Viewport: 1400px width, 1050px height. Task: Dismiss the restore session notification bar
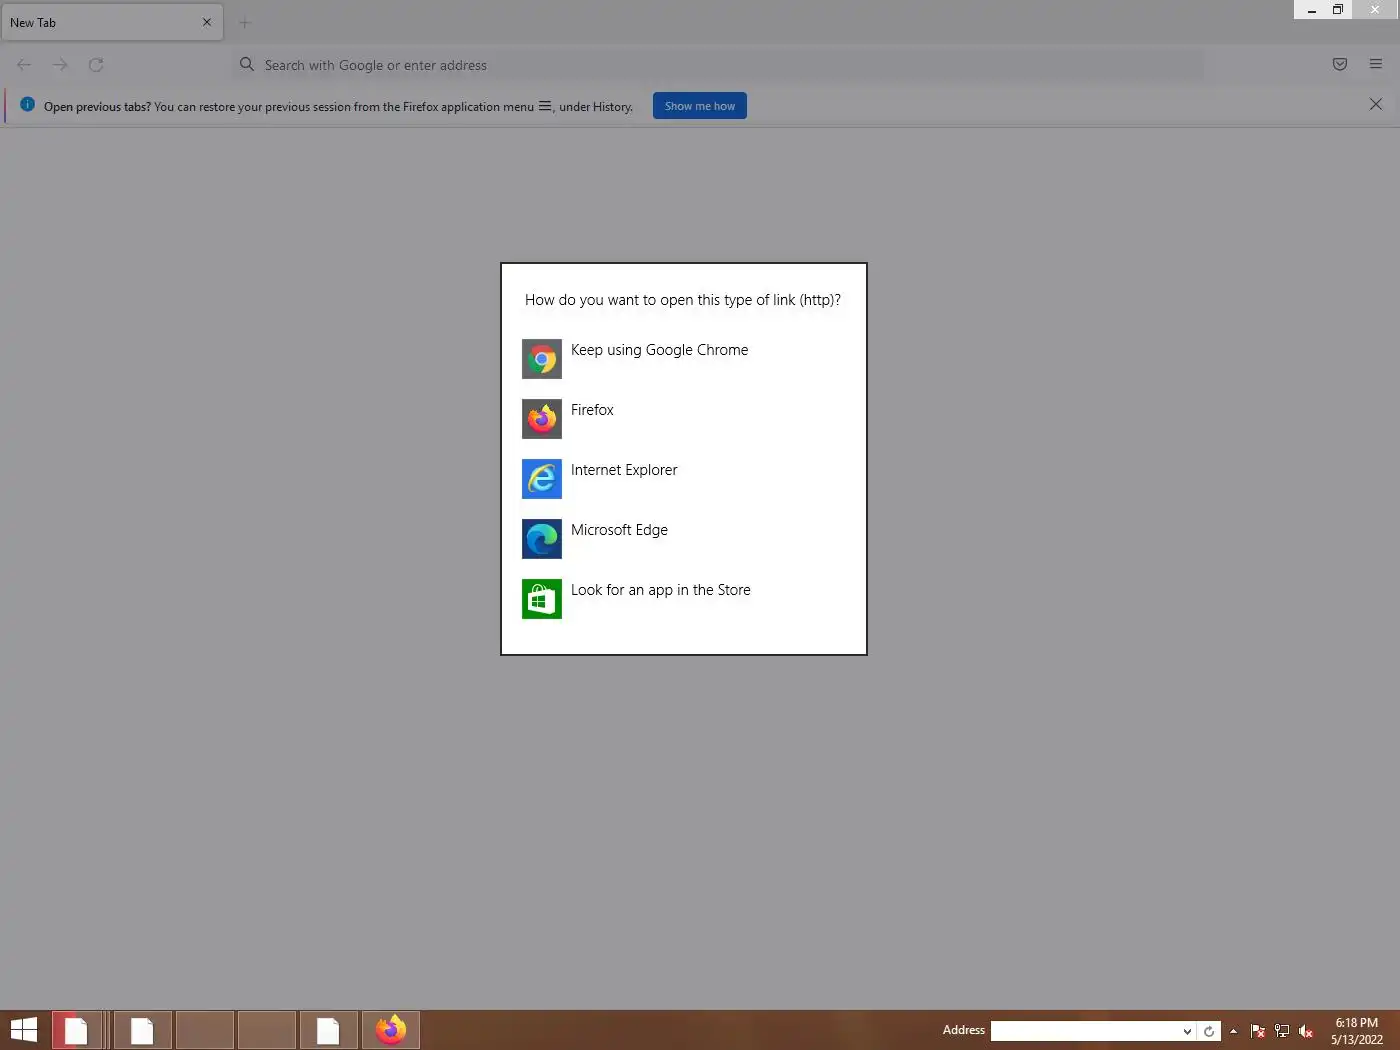(x=1376, y=104)
